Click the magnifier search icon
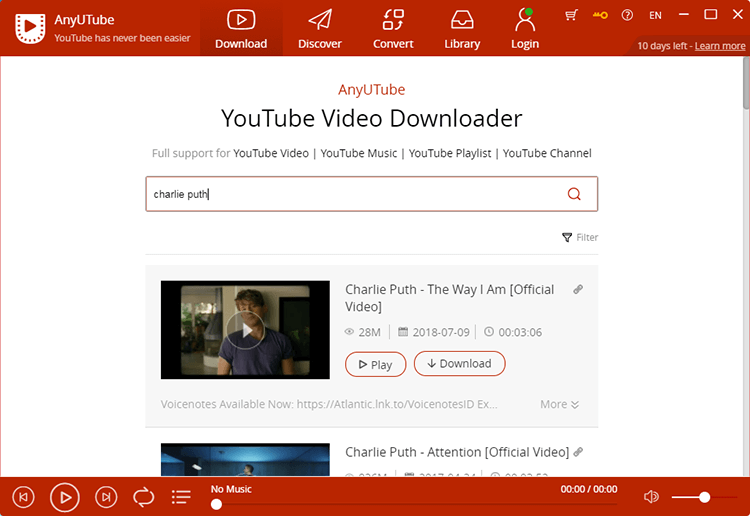This screenshot has width=750, height=516. [x=574, y=194]
